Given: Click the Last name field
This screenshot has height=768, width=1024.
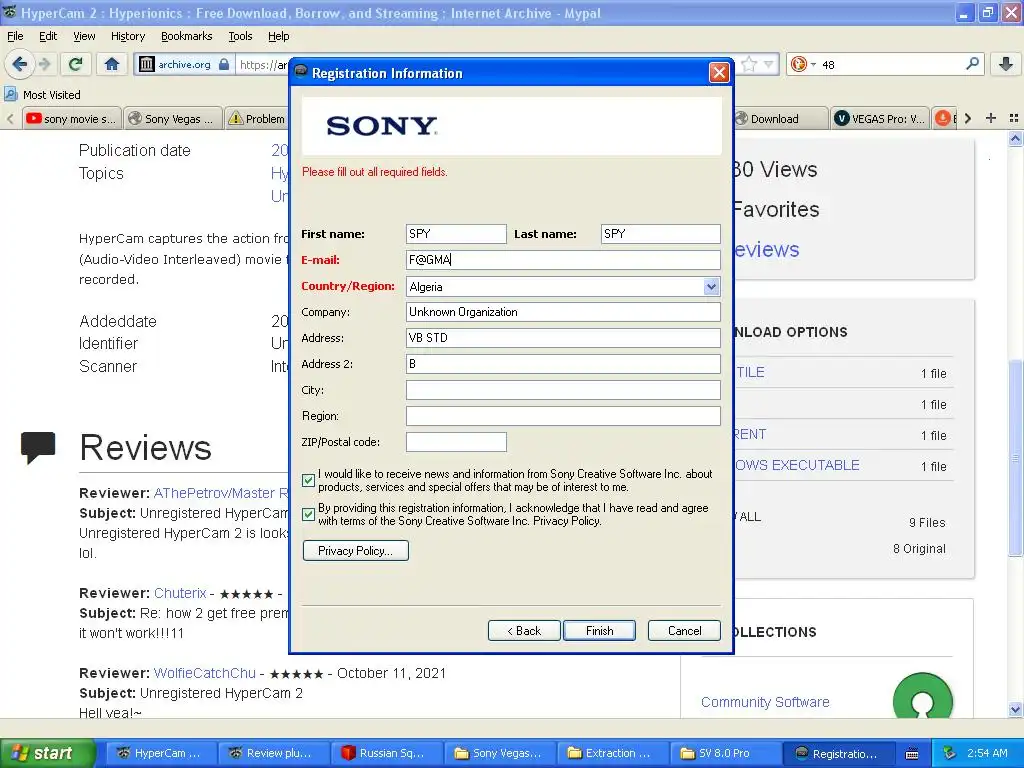Looking at the screenshot, I should [x=660, y=234].
